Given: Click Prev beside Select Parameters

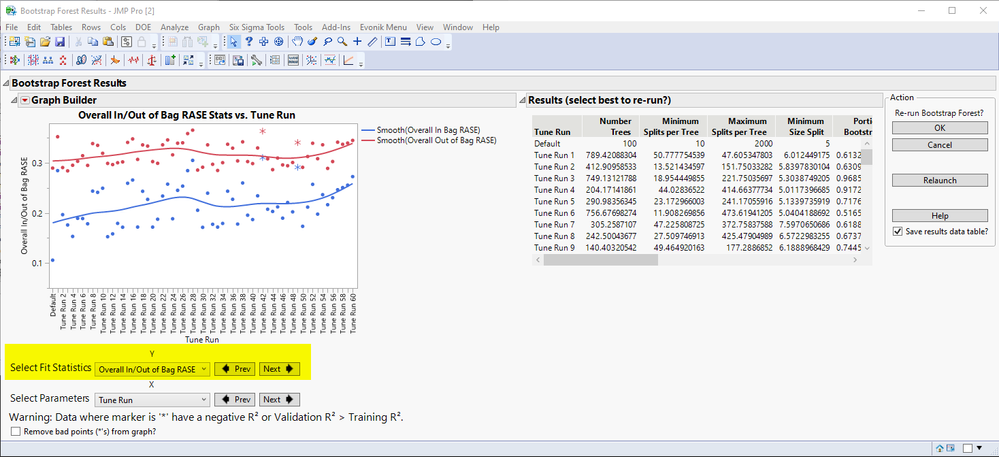Looking at the screenshot, I should pyautogui.click(x=235, y=400).
